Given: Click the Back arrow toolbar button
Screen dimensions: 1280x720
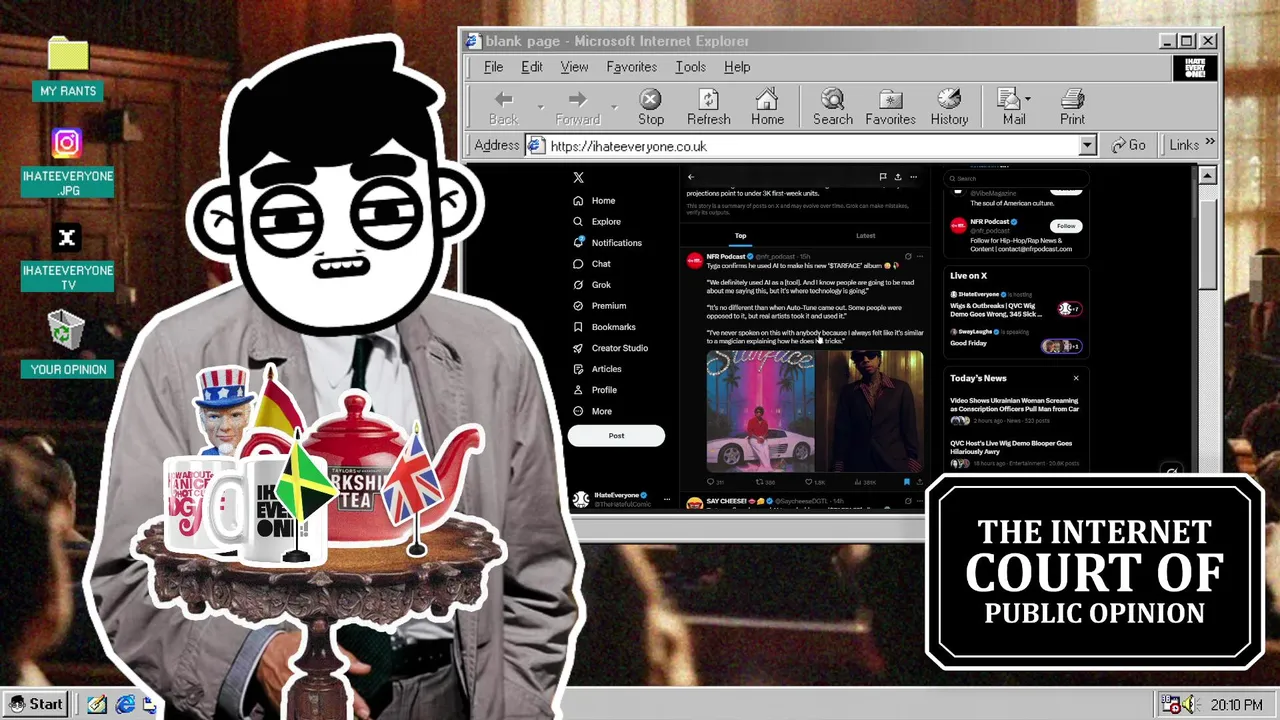Looking at the screenshot, I should [504, 107].
